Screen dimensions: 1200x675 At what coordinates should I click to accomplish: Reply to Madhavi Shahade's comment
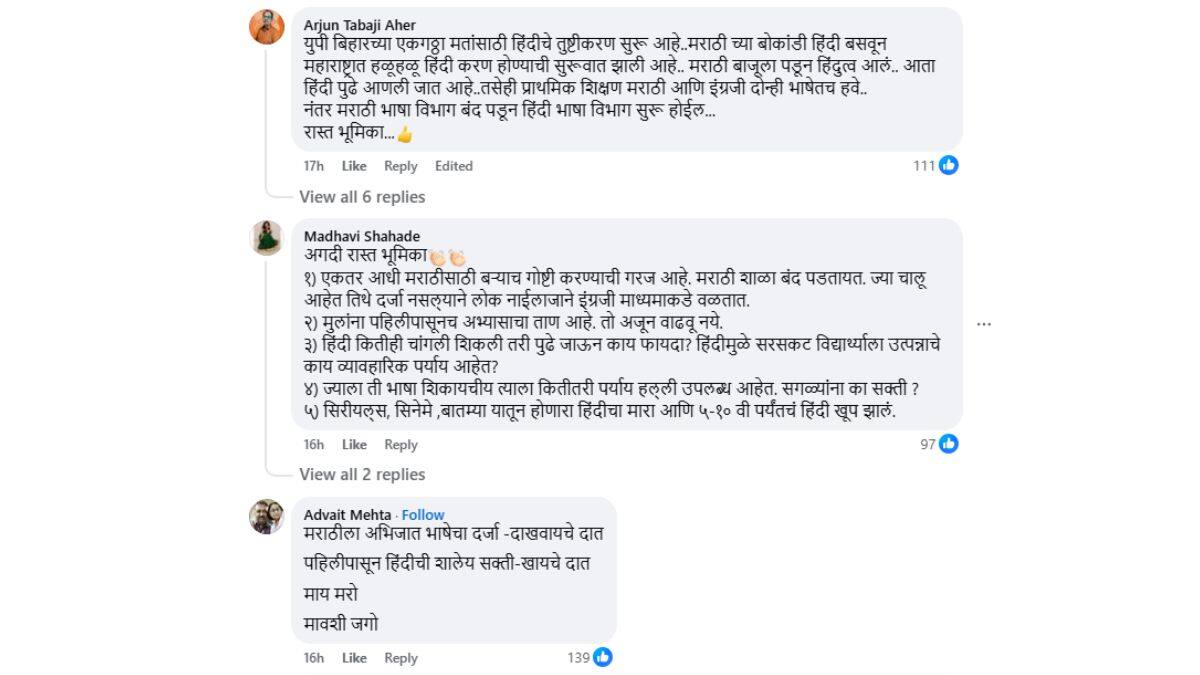point(400,444)
